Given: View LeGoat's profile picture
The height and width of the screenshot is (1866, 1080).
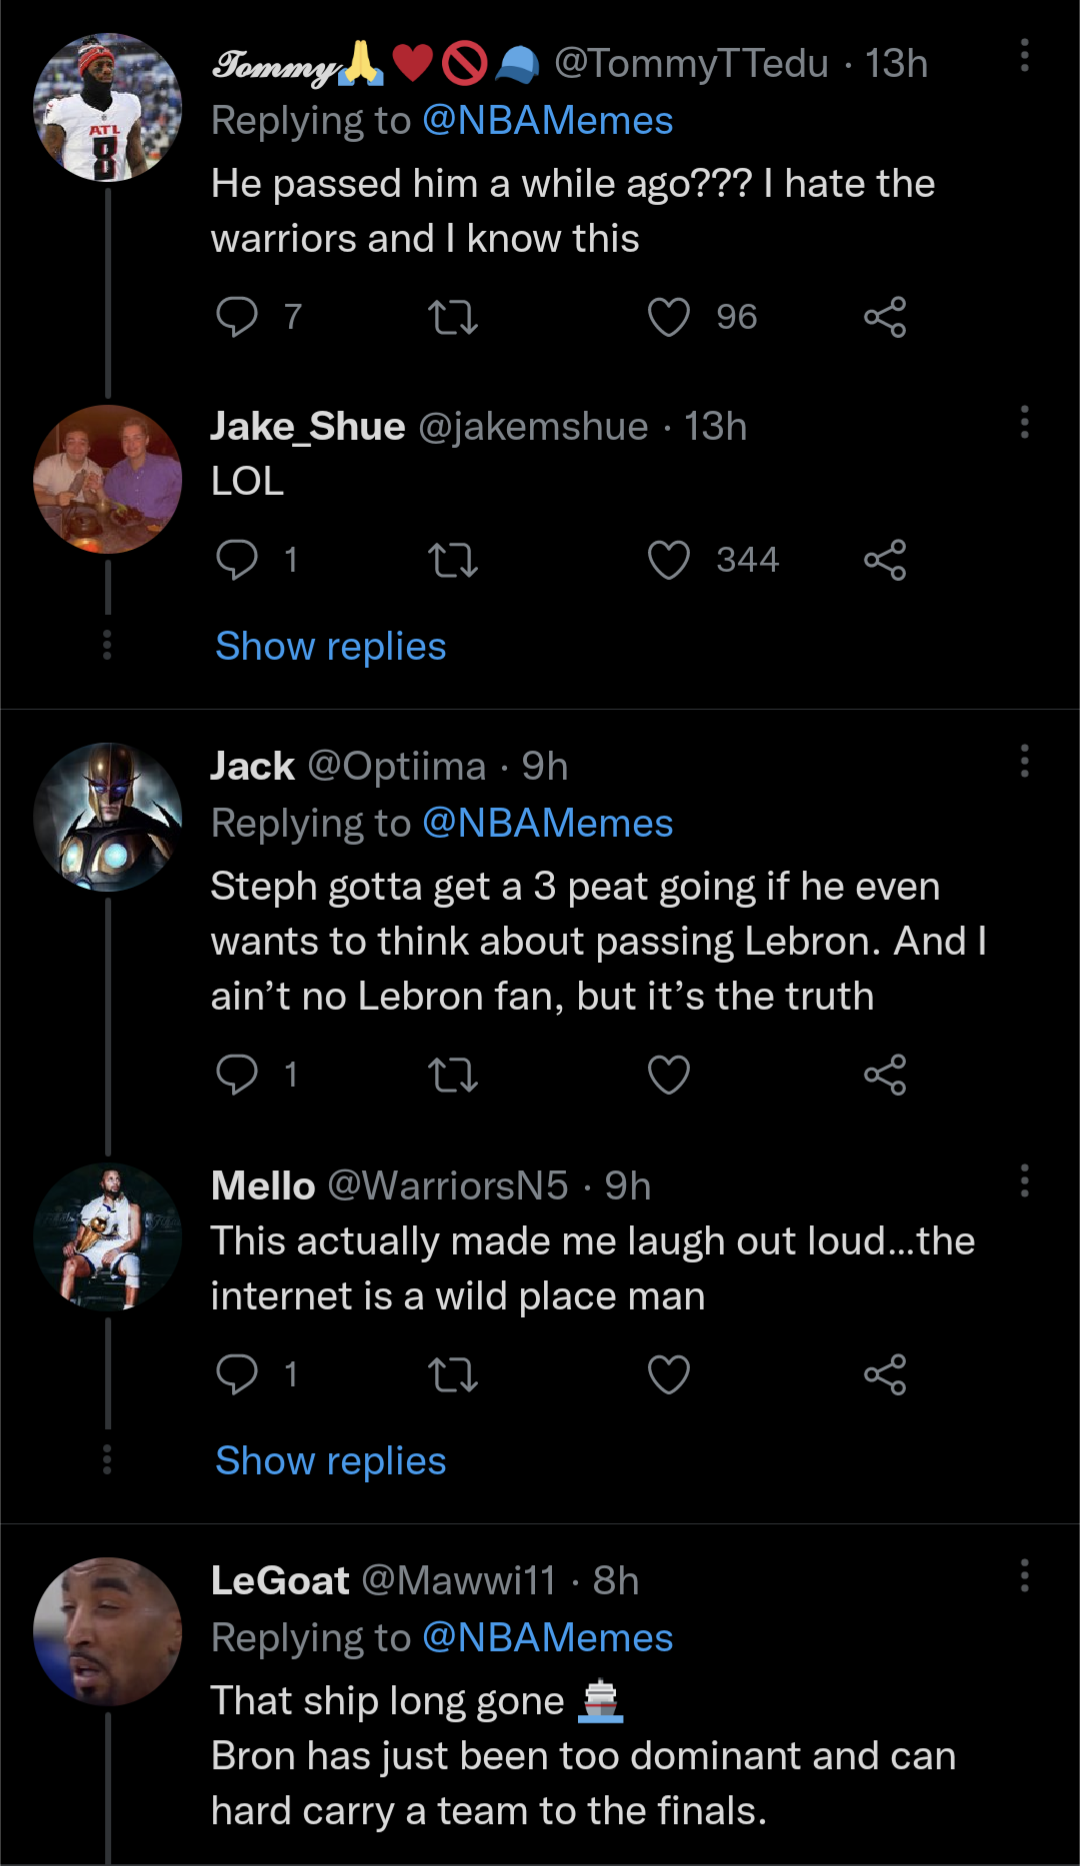Looking at the screenshot, I should click(x=108, y=1631).
